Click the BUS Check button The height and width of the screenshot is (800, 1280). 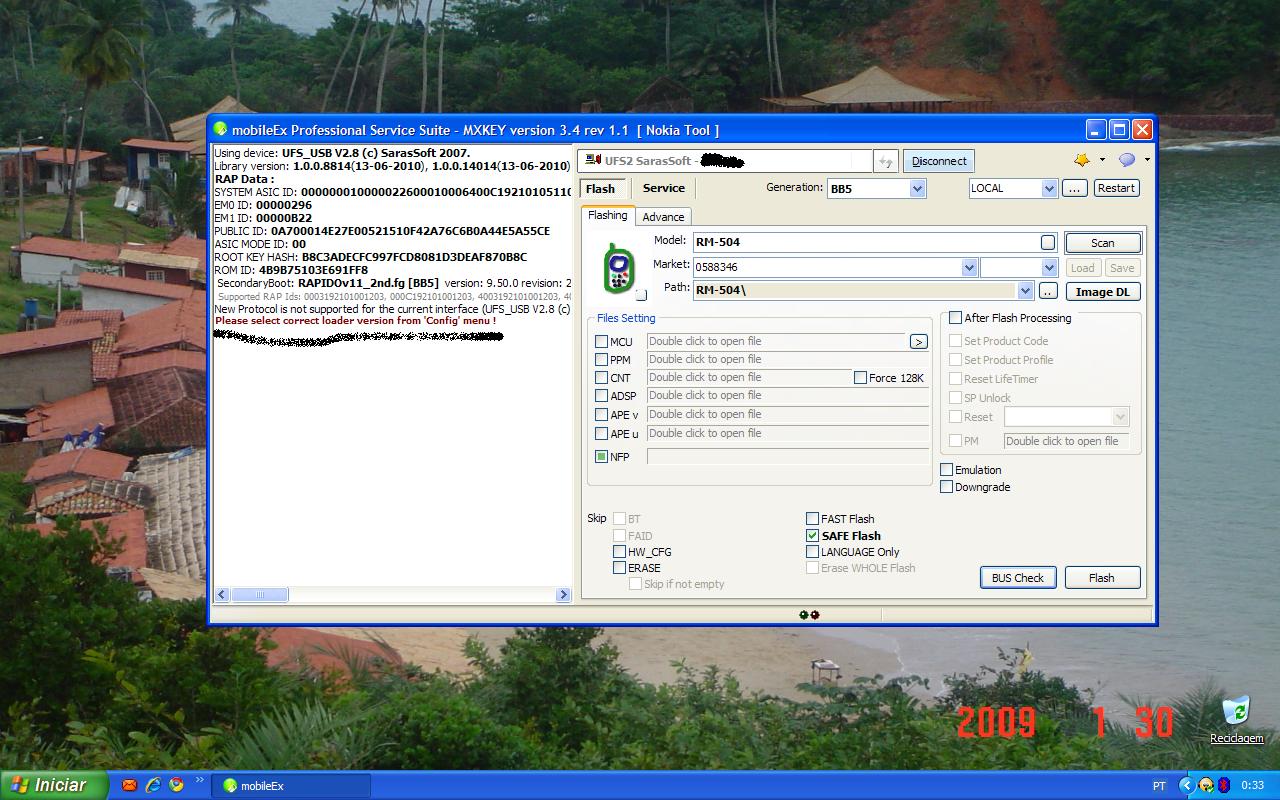pos(1018,577)
